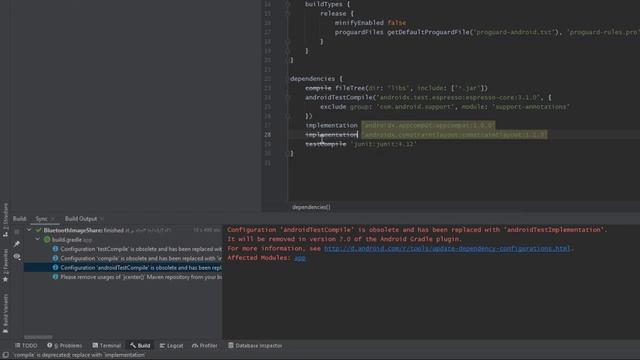Click the info icon beside the 'testCompile' message
Viewport: 640px width, 360px height.
55,249
